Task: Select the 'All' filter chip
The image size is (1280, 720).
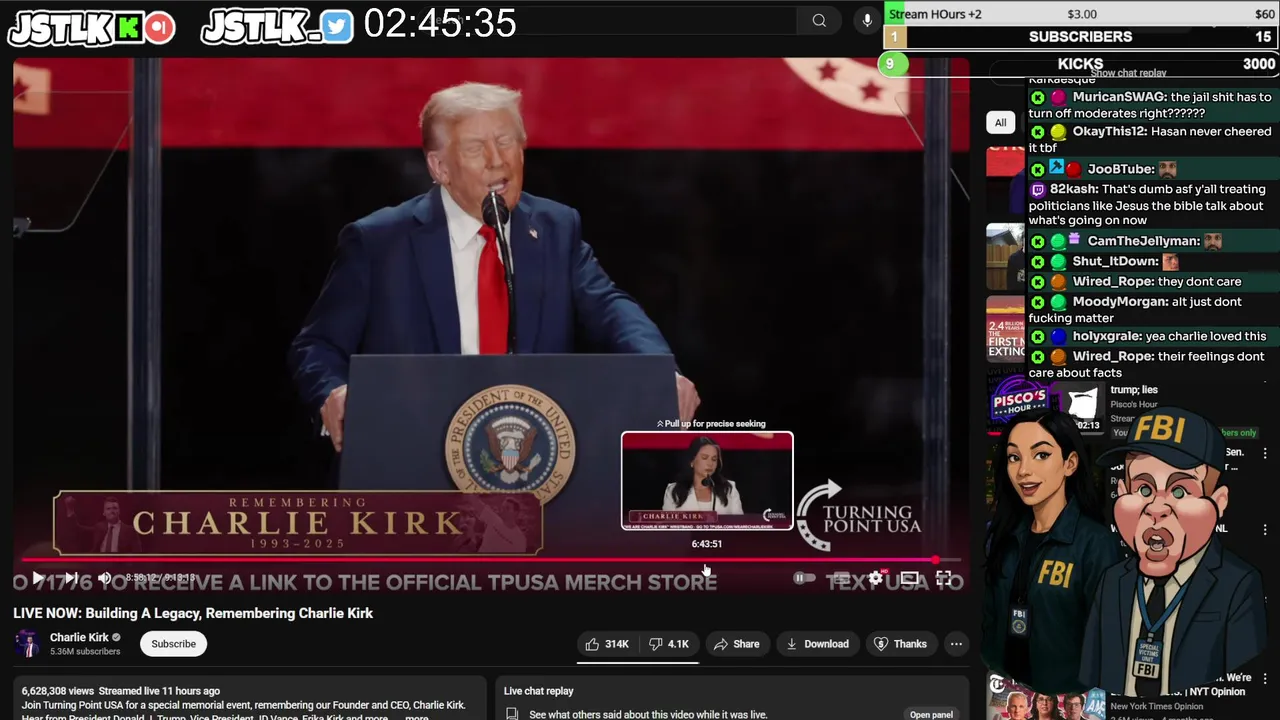Action: coord(1000,122)
